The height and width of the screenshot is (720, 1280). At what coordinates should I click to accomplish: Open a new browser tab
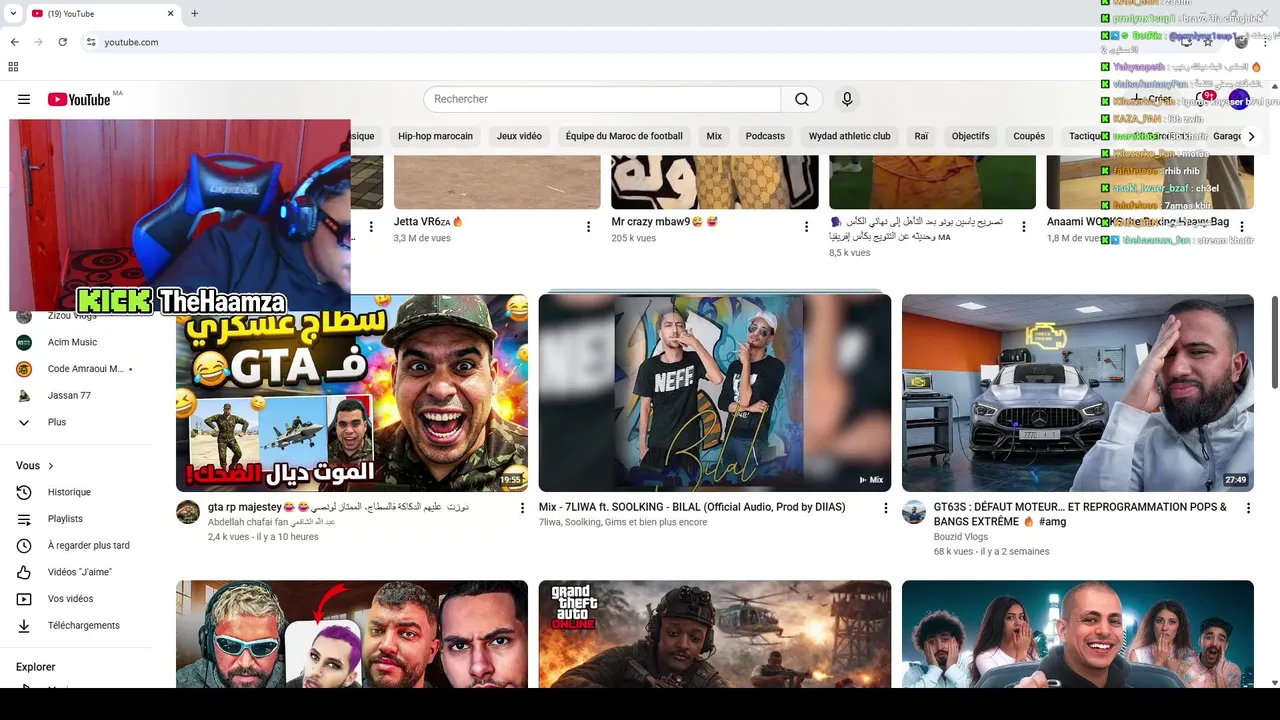(194, 14)
